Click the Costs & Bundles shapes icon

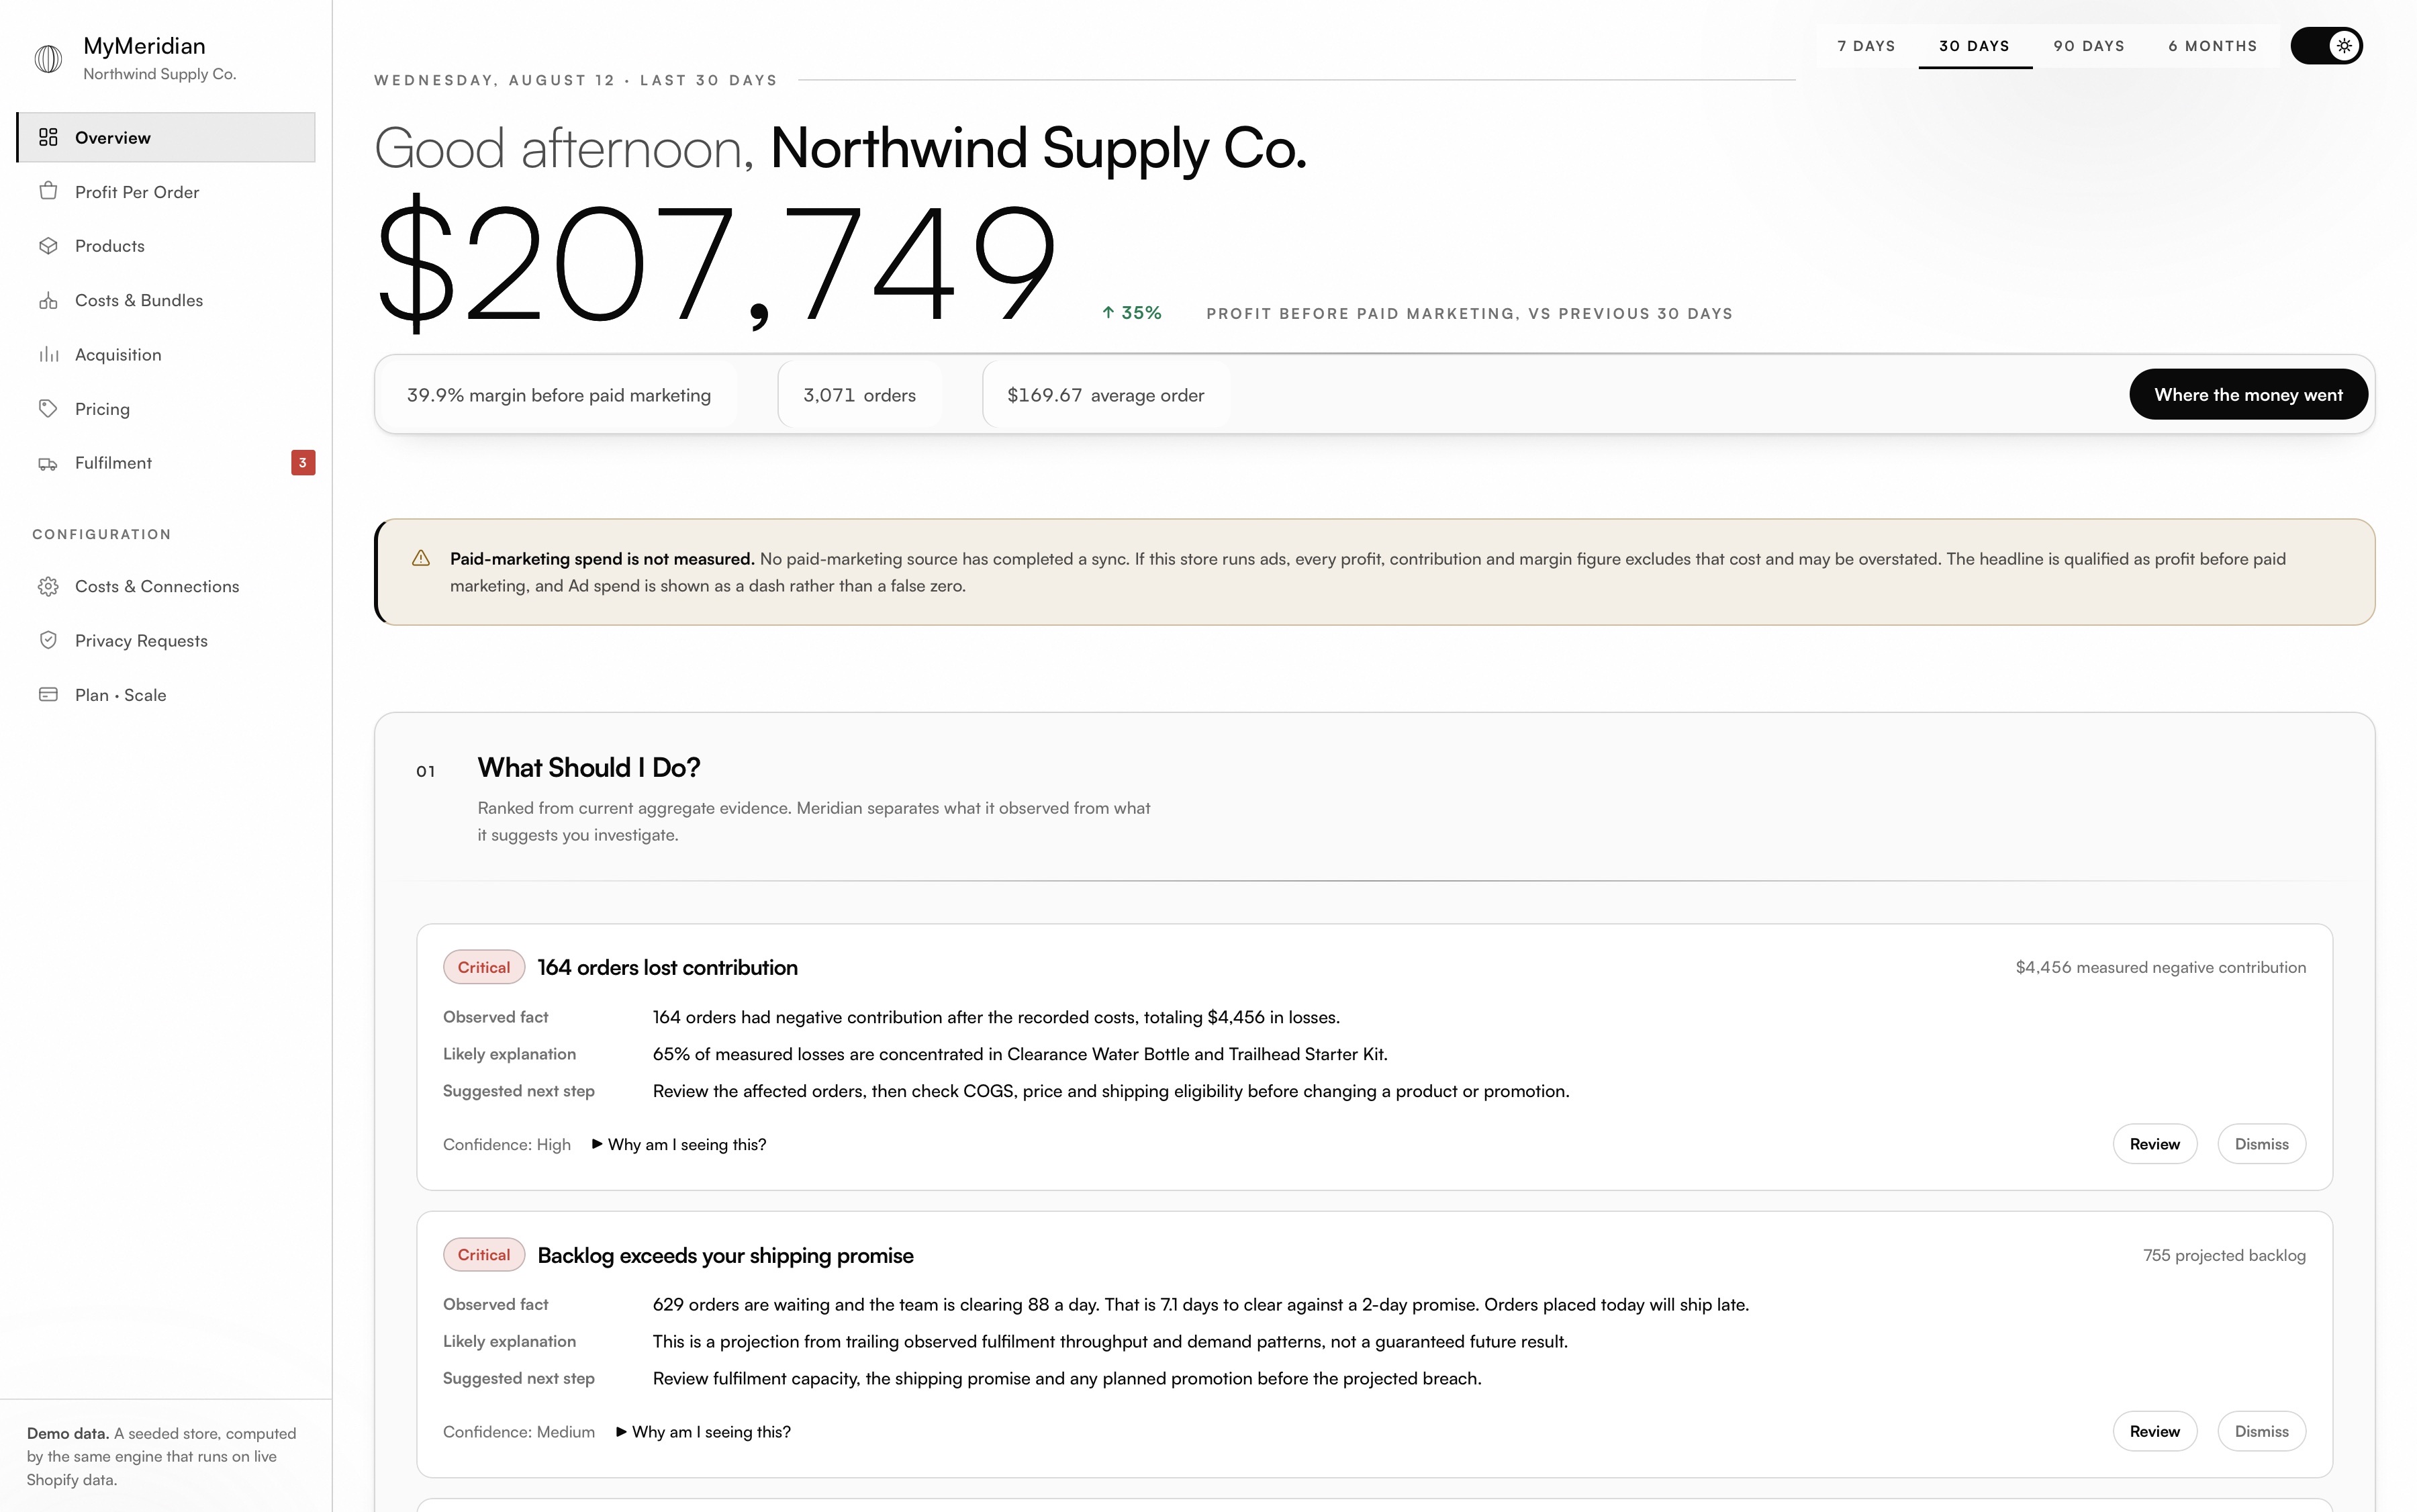coord(48,300)
